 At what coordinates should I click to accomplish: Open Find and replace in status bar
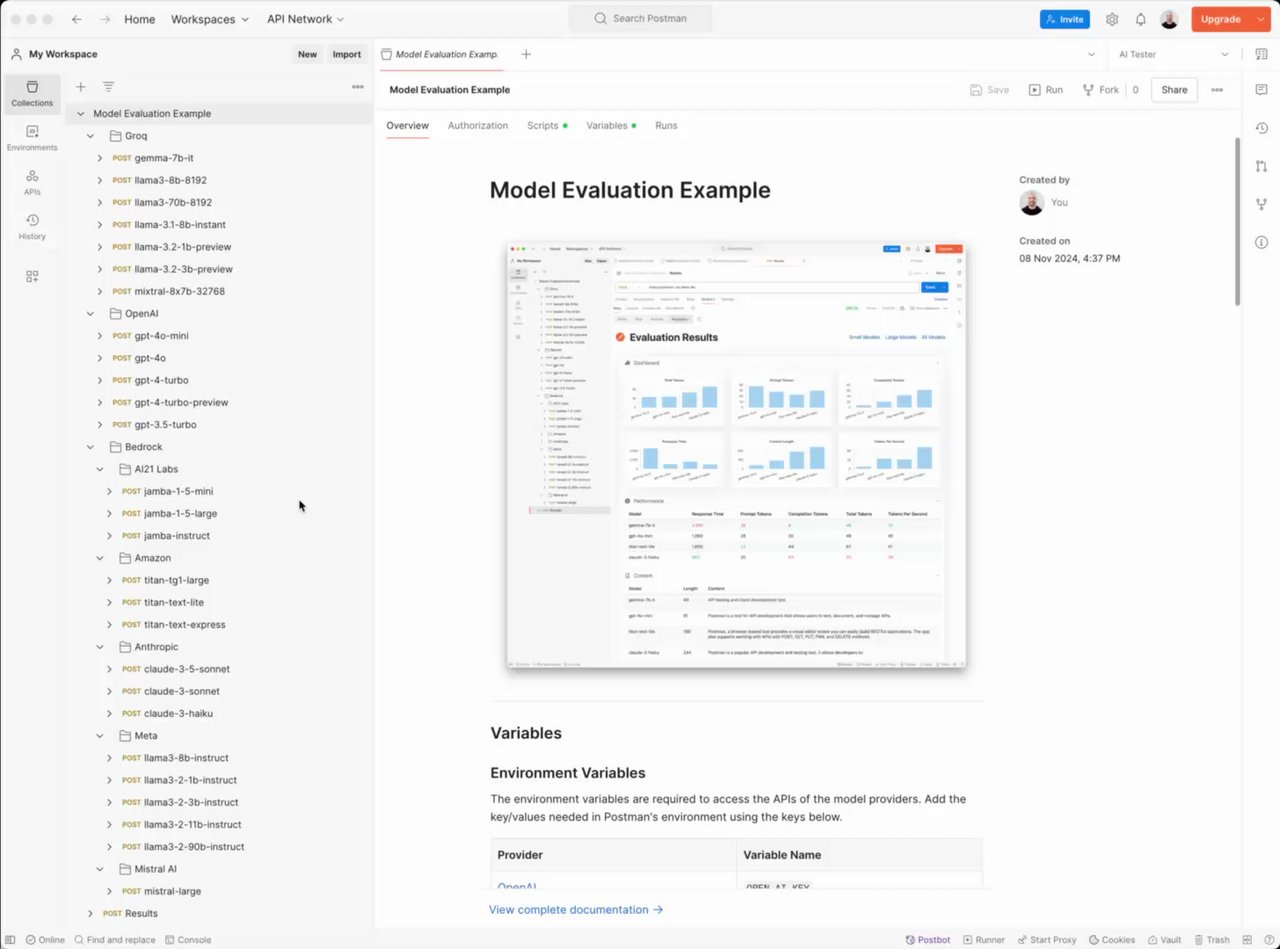pos(114,940)
